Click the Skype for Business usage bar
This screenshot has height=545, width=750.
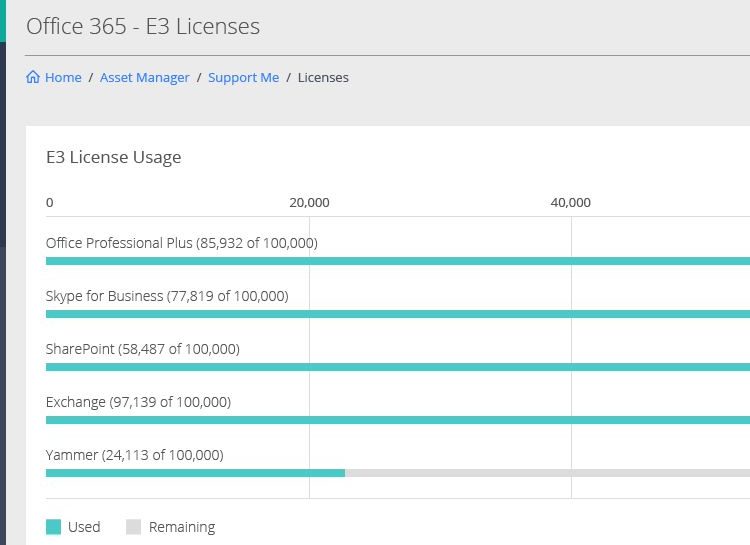[398, 314]
